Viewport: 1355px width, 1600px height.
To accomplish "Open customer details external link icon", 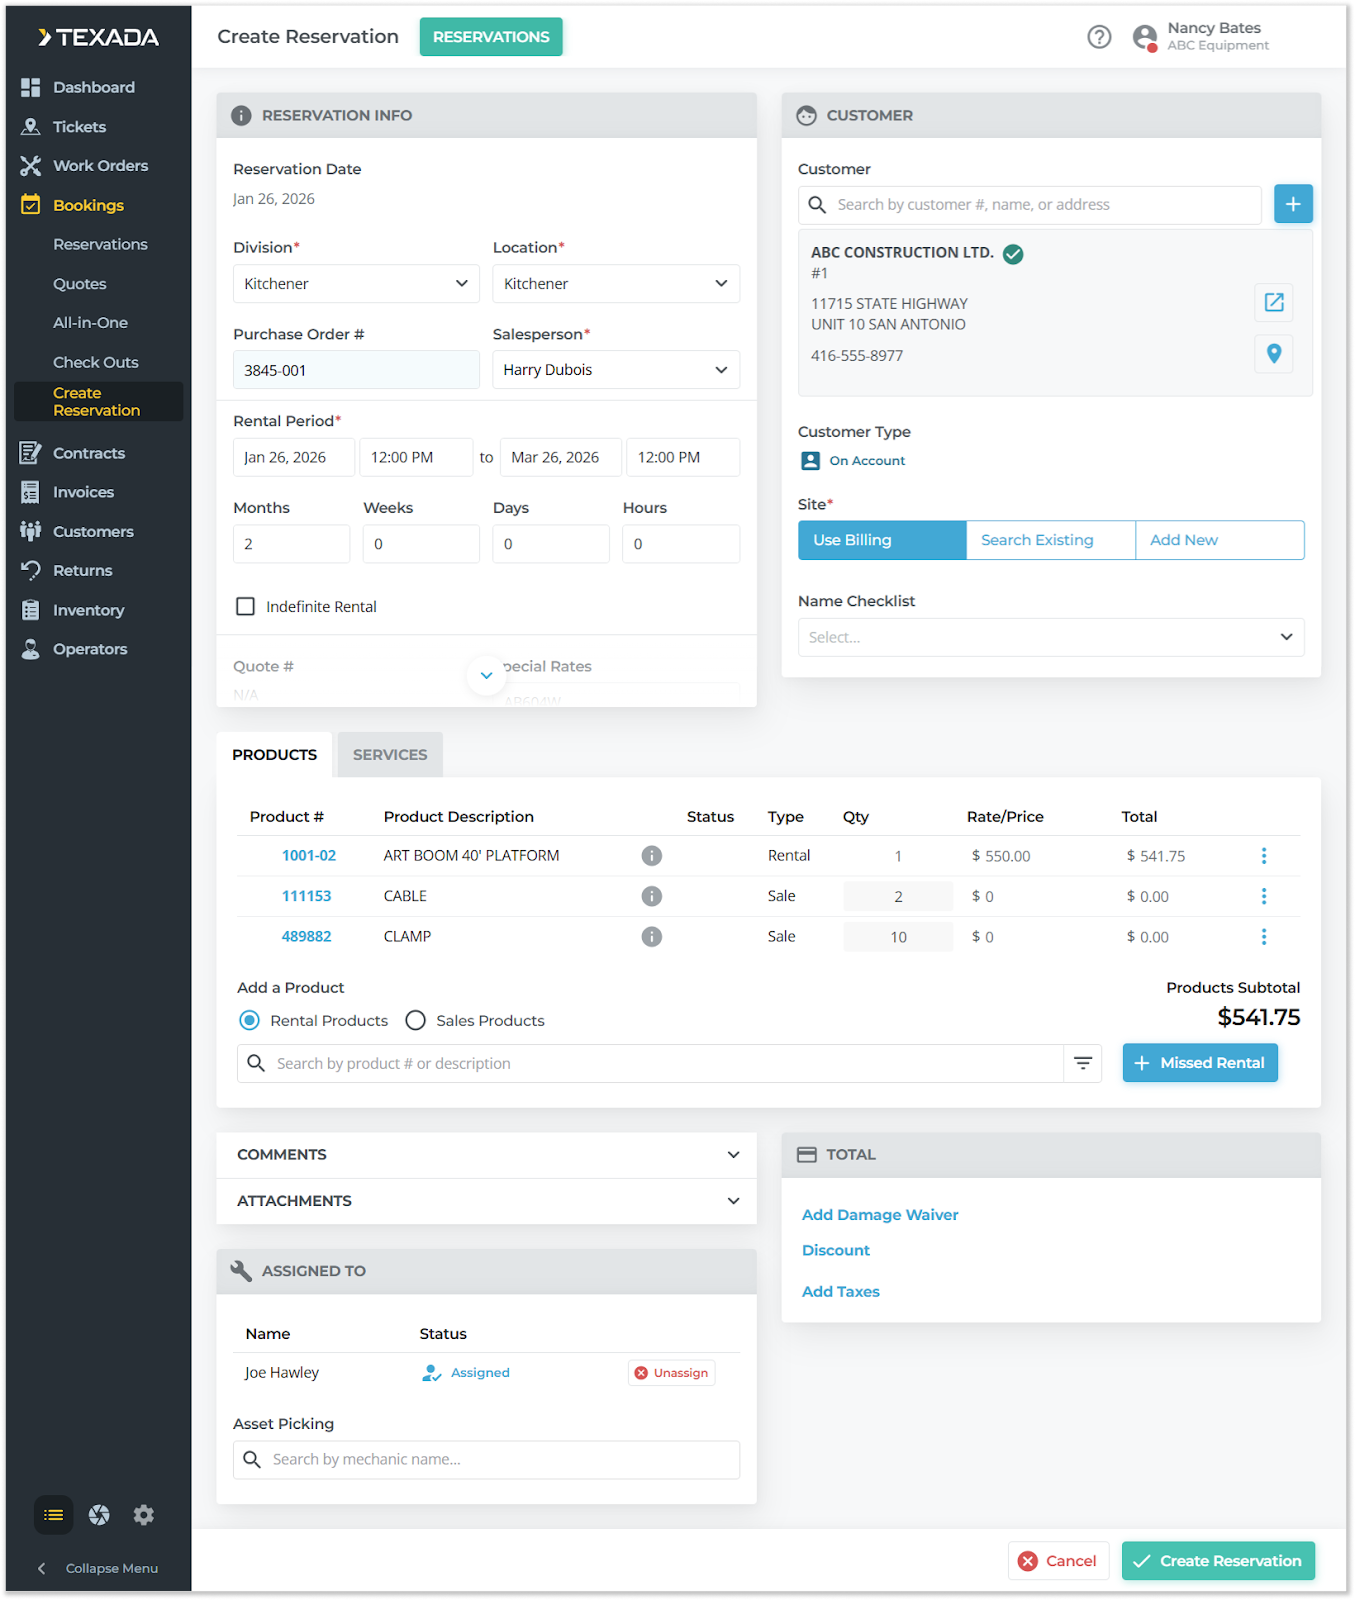I will click(x=1273, y=302).
